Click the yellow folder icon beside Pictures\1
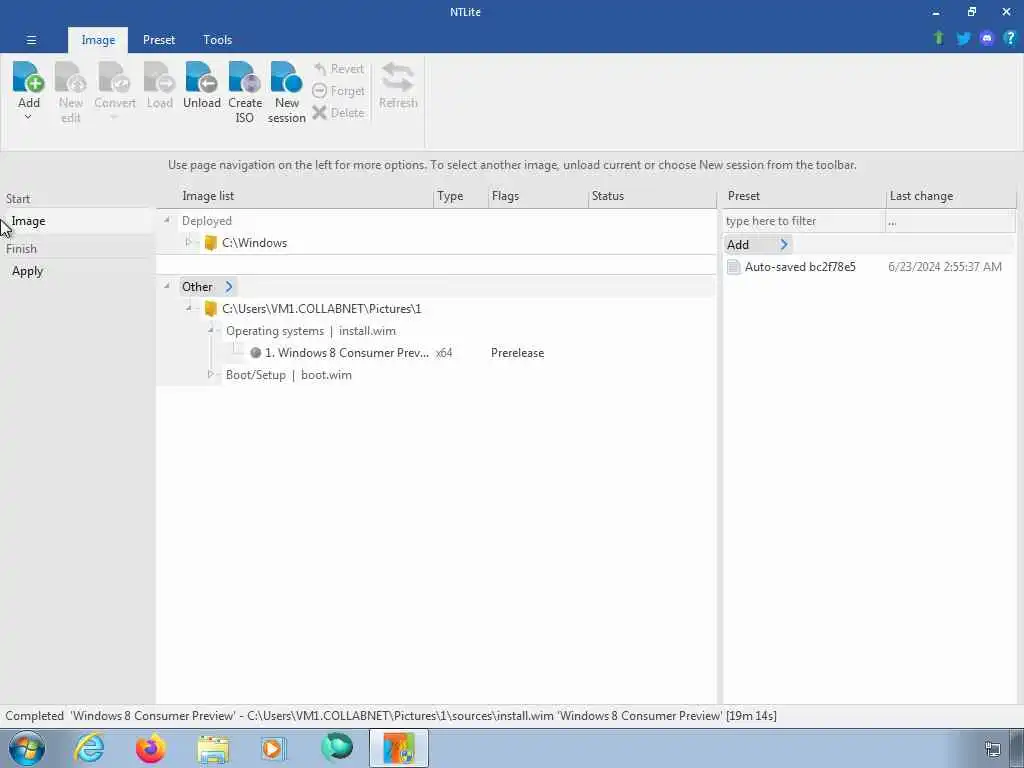The image size is (1024, 768). click(x=210, y=309)
